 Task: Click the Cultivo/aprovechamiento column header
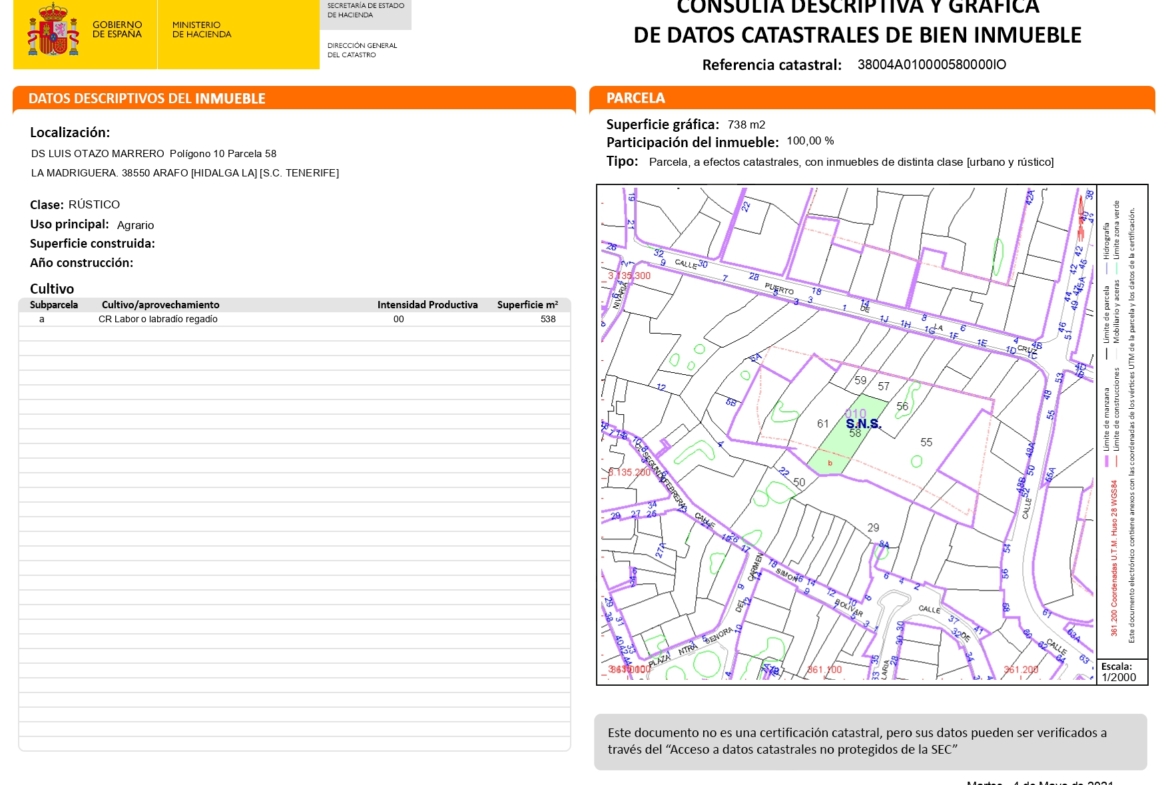pyautogui.click(x=160, y=305)
